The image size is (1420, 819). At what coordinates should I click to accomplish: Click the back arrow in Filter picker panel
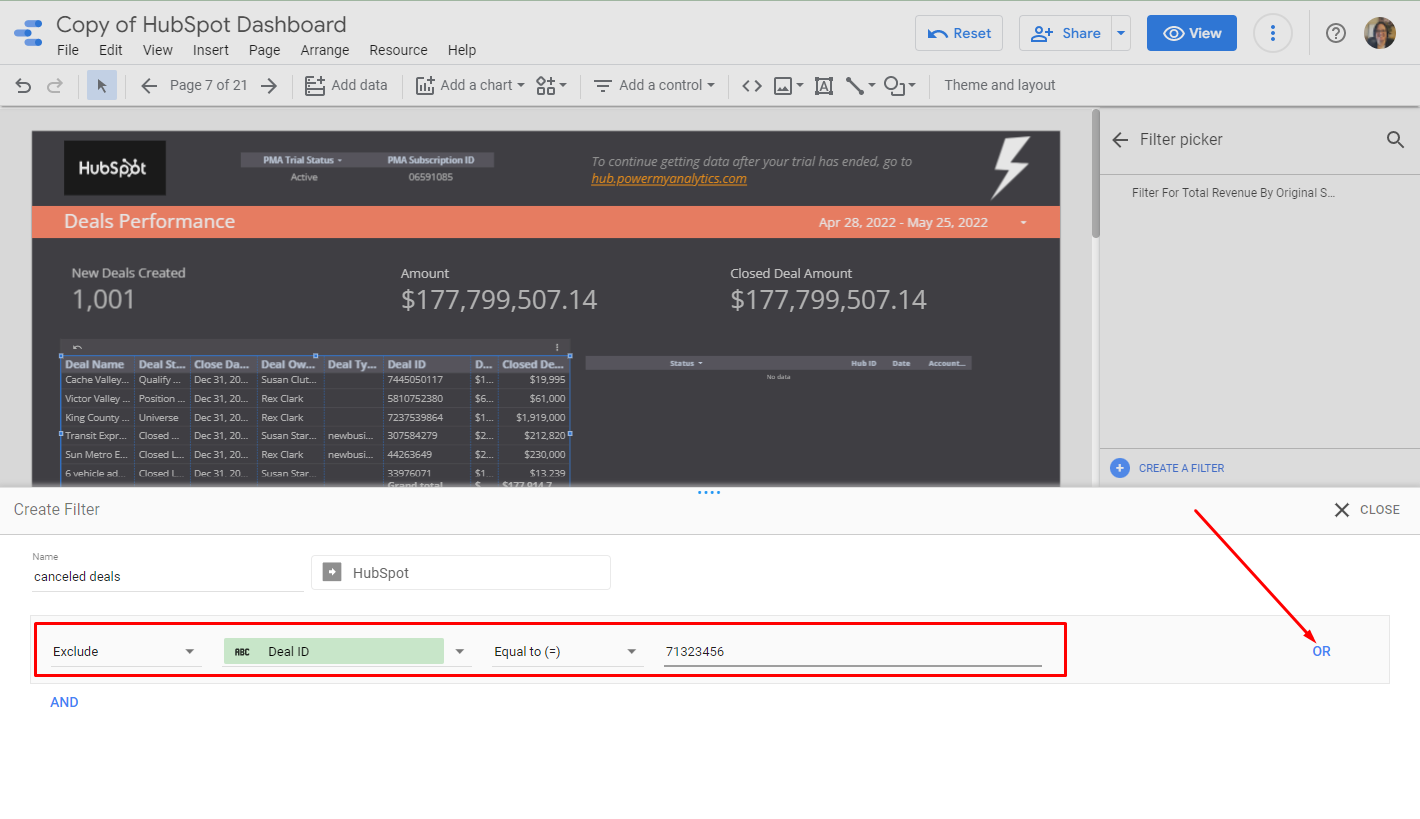1119,139
